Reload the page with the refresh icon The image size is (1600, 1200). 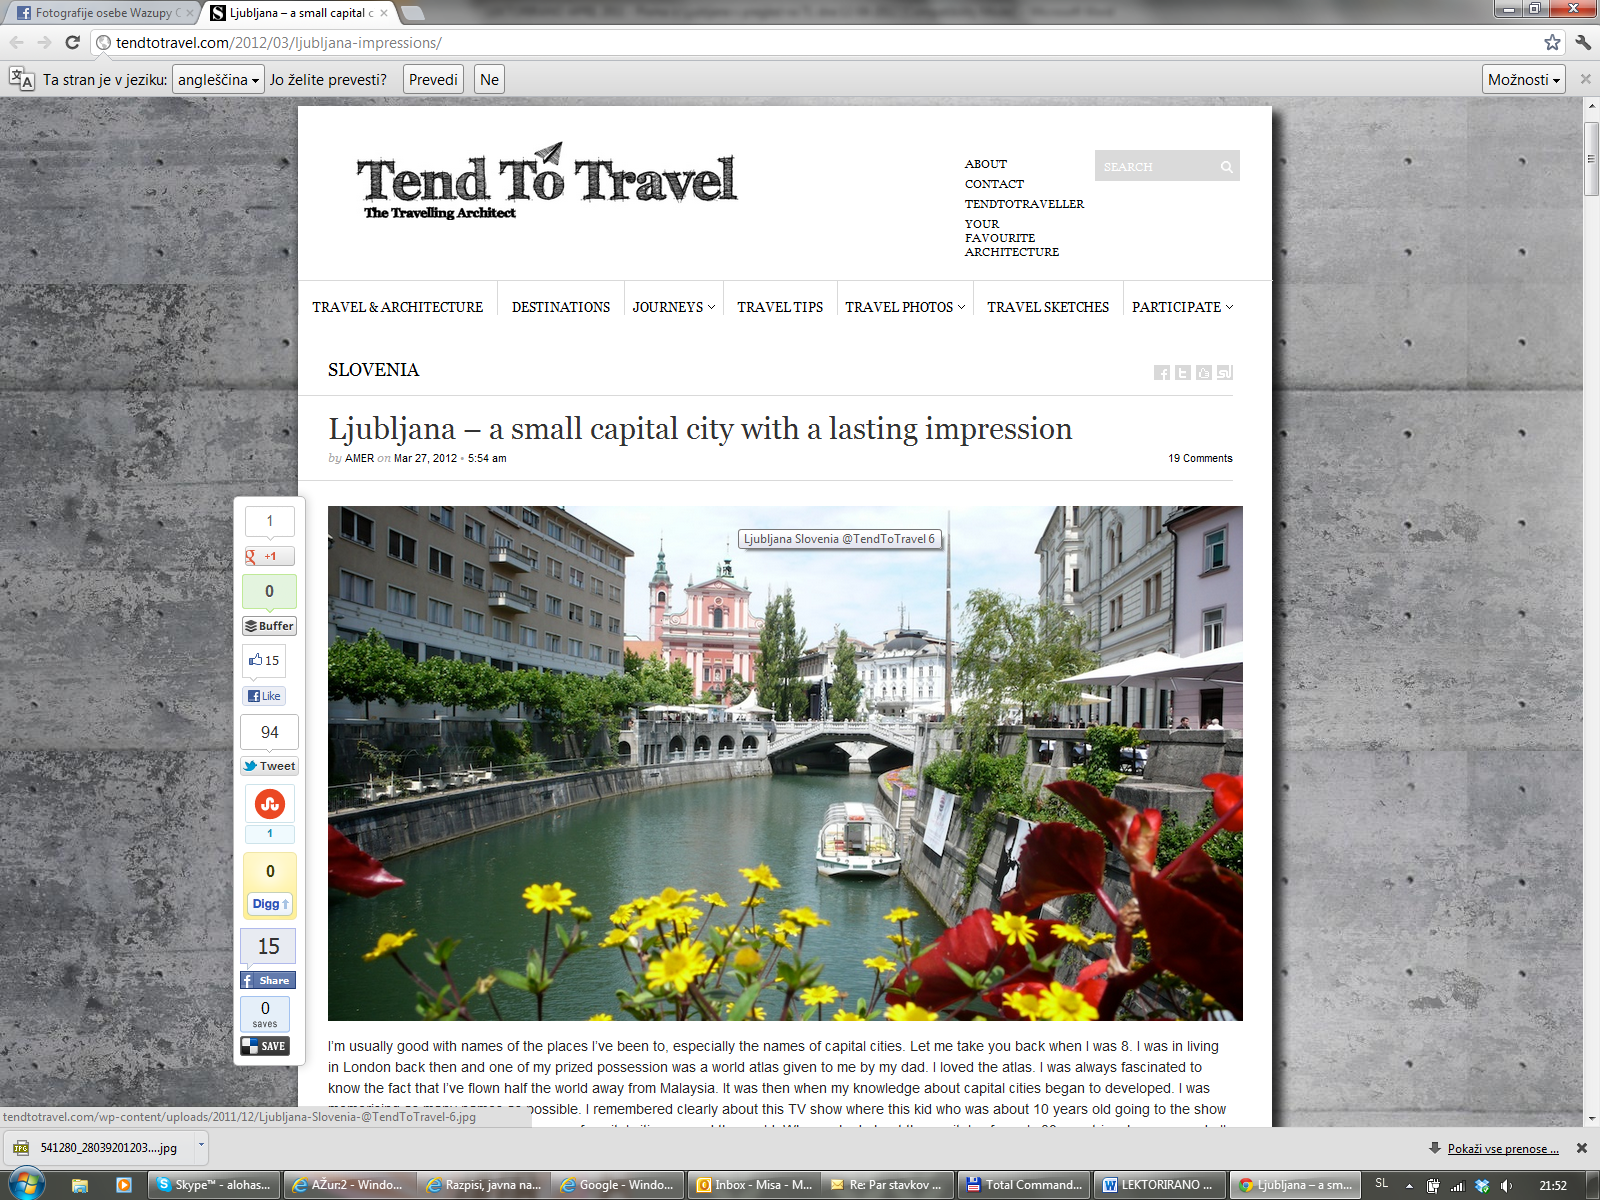click(x=72, y=42)
